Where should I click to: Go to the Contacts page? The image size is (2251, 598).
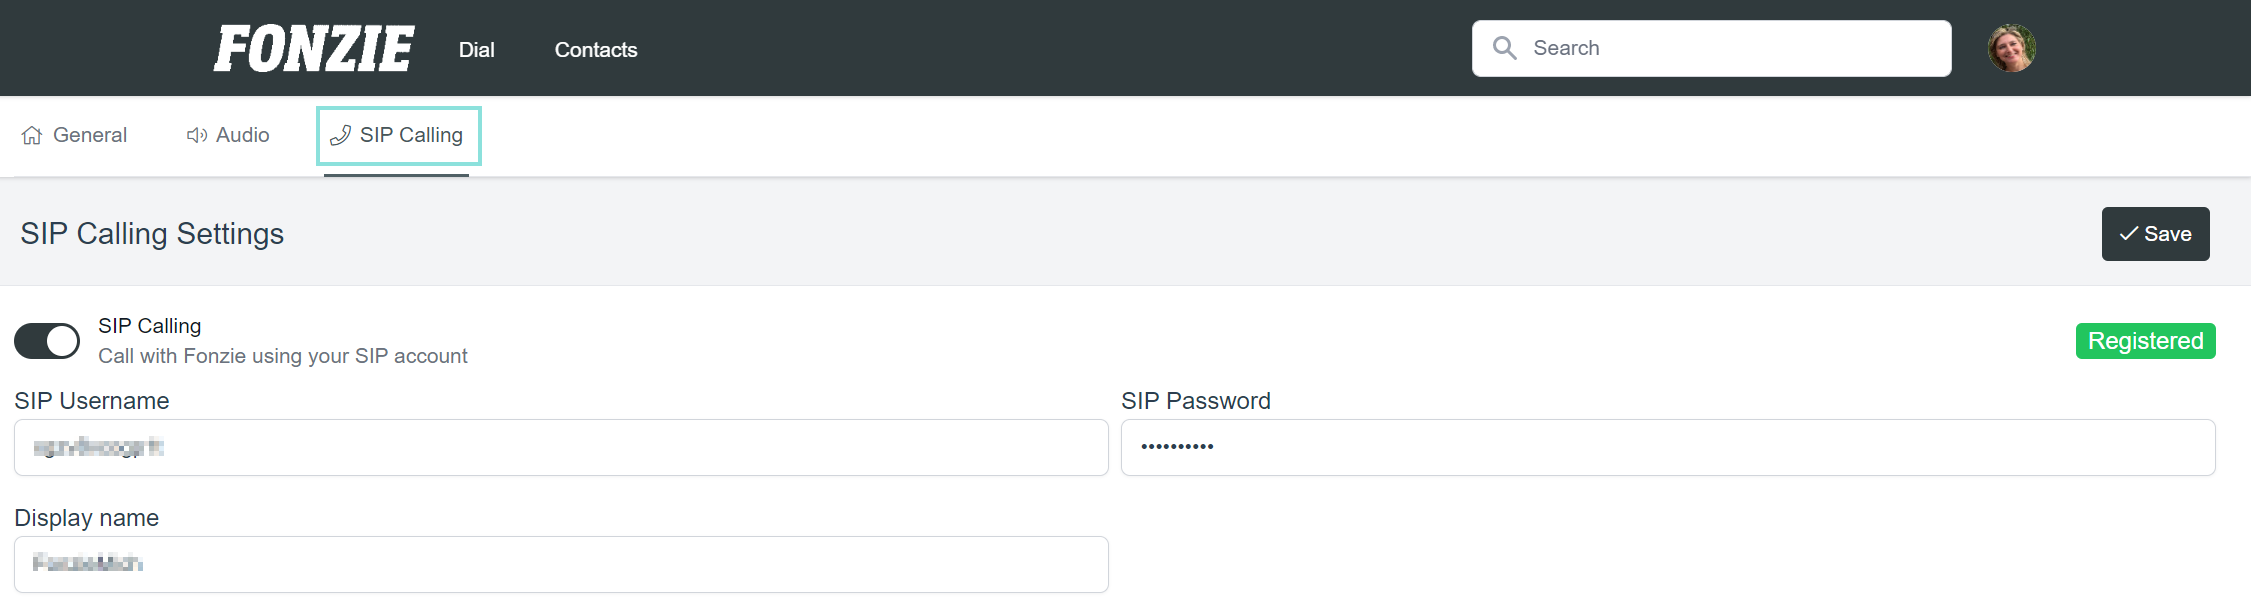[x=596, y=50]
